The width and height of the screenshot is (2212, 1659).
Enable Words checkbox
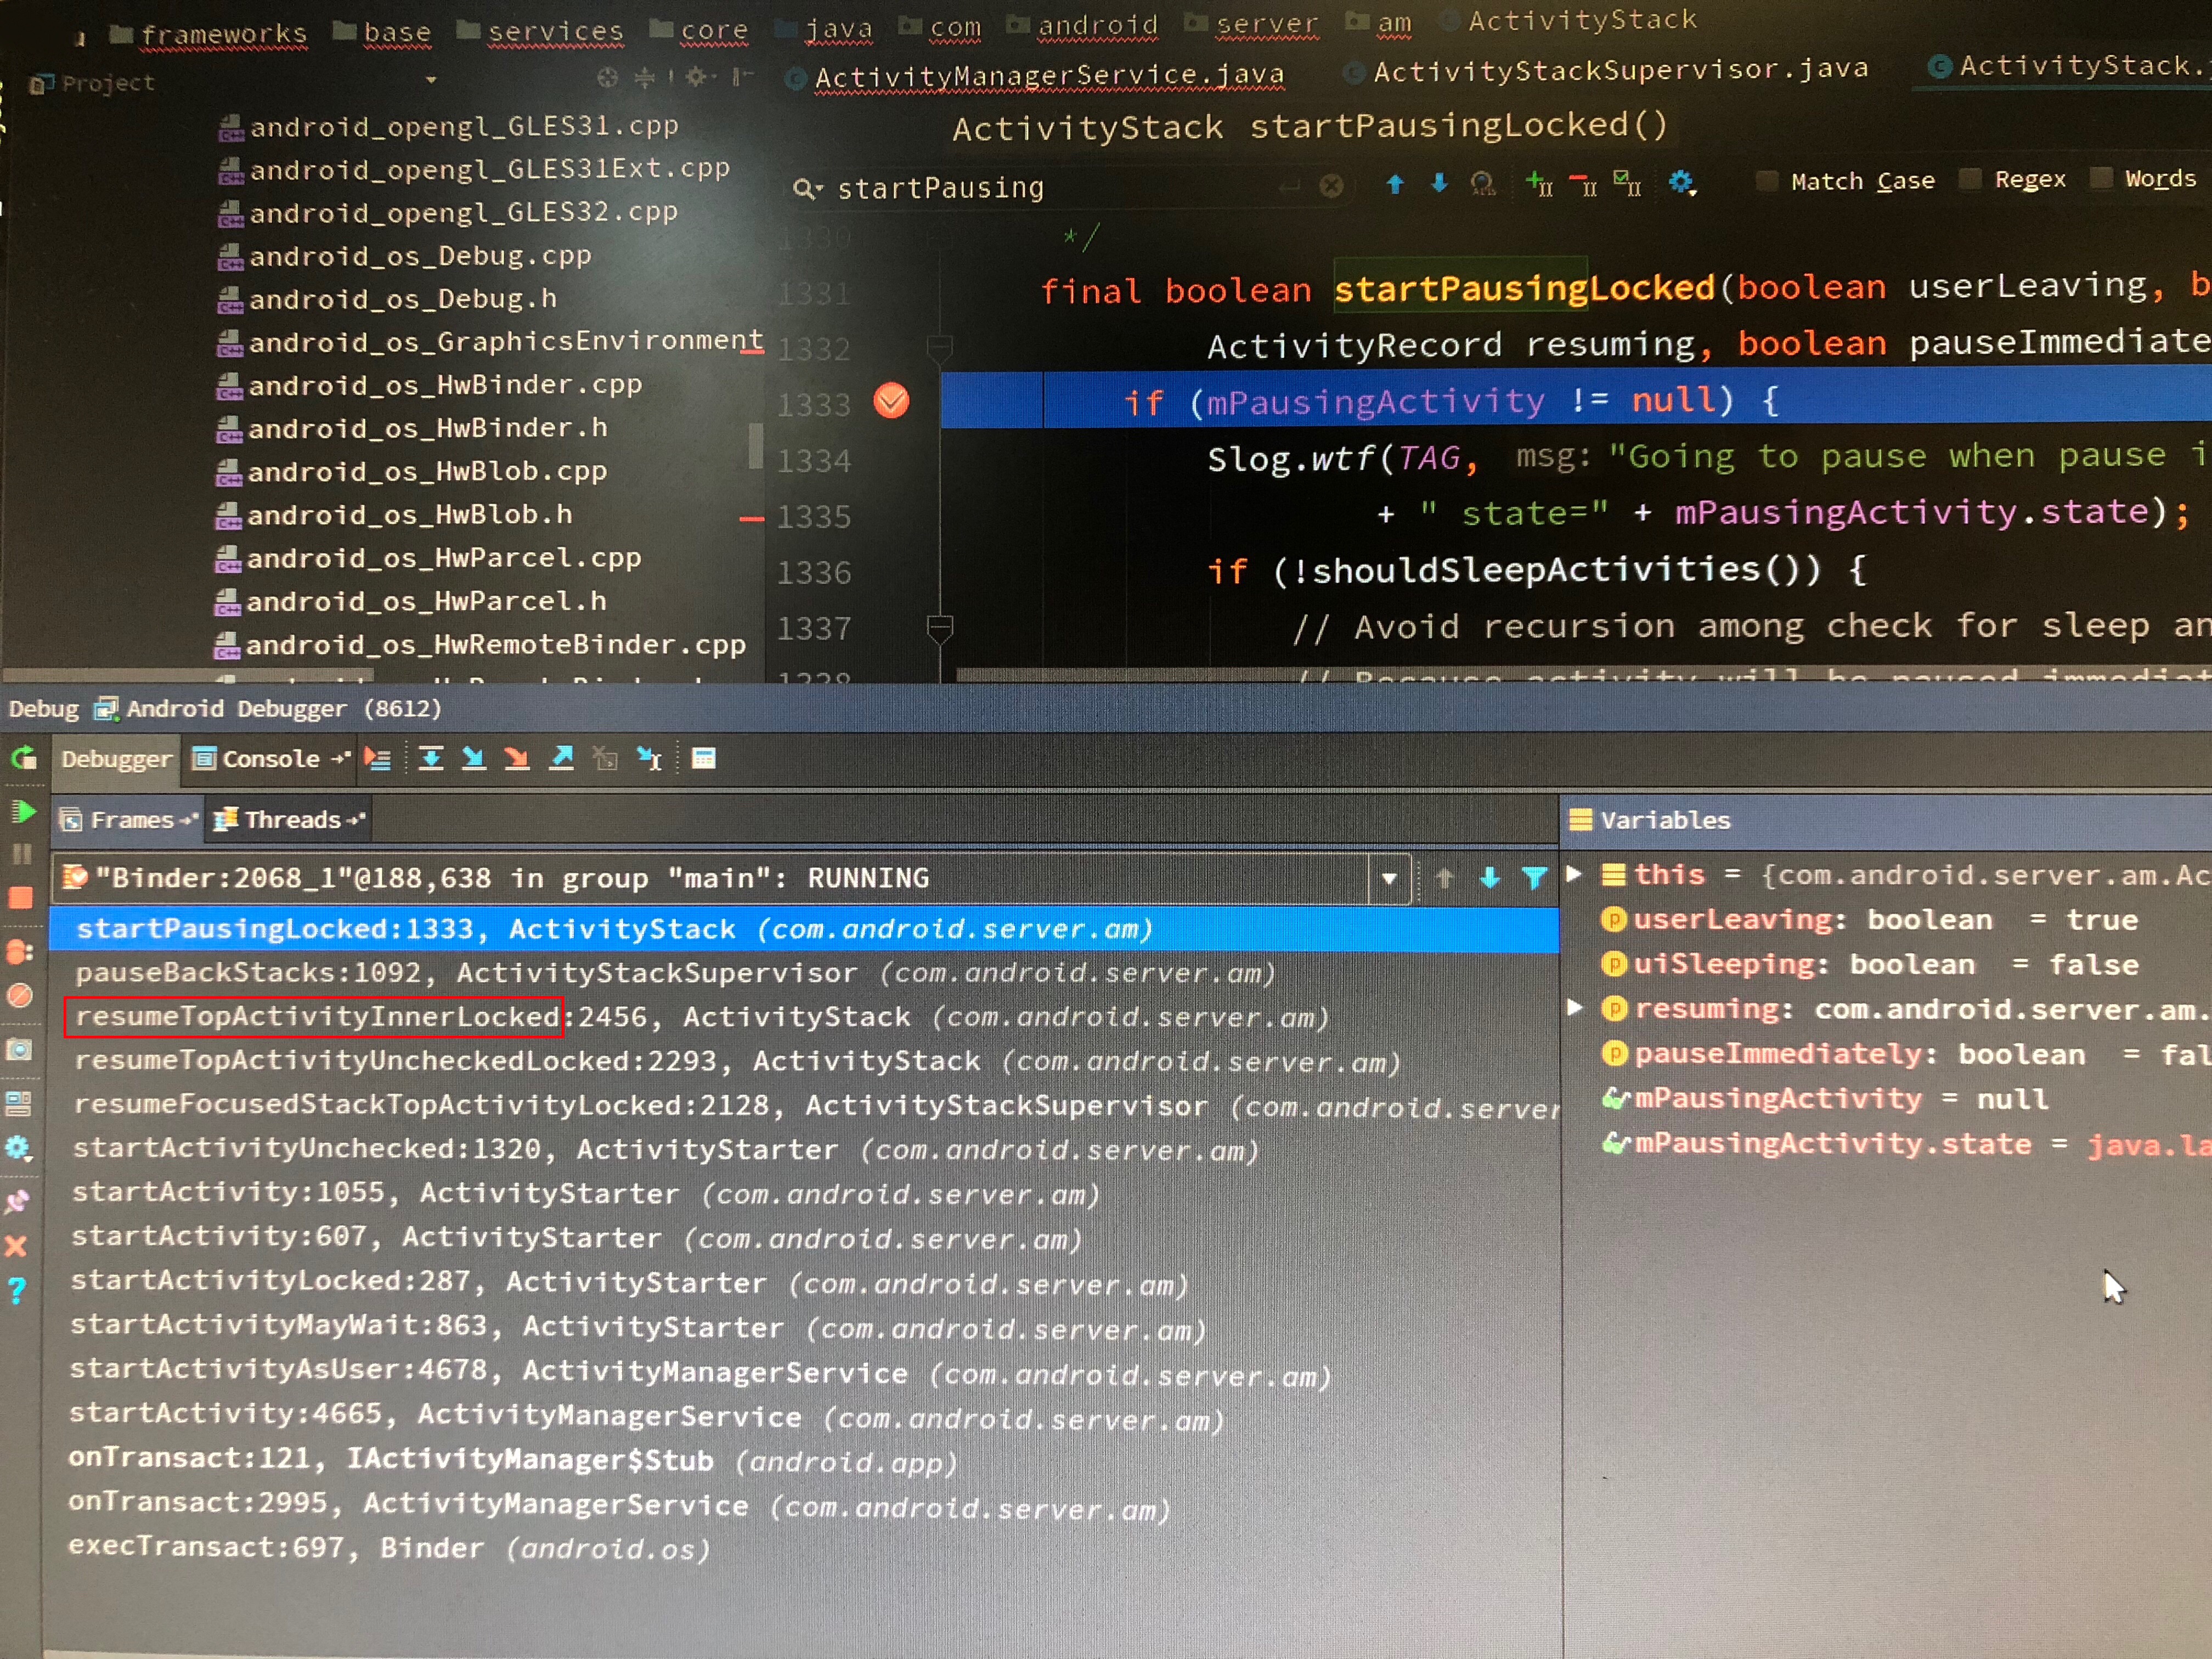pos(2101,178)
